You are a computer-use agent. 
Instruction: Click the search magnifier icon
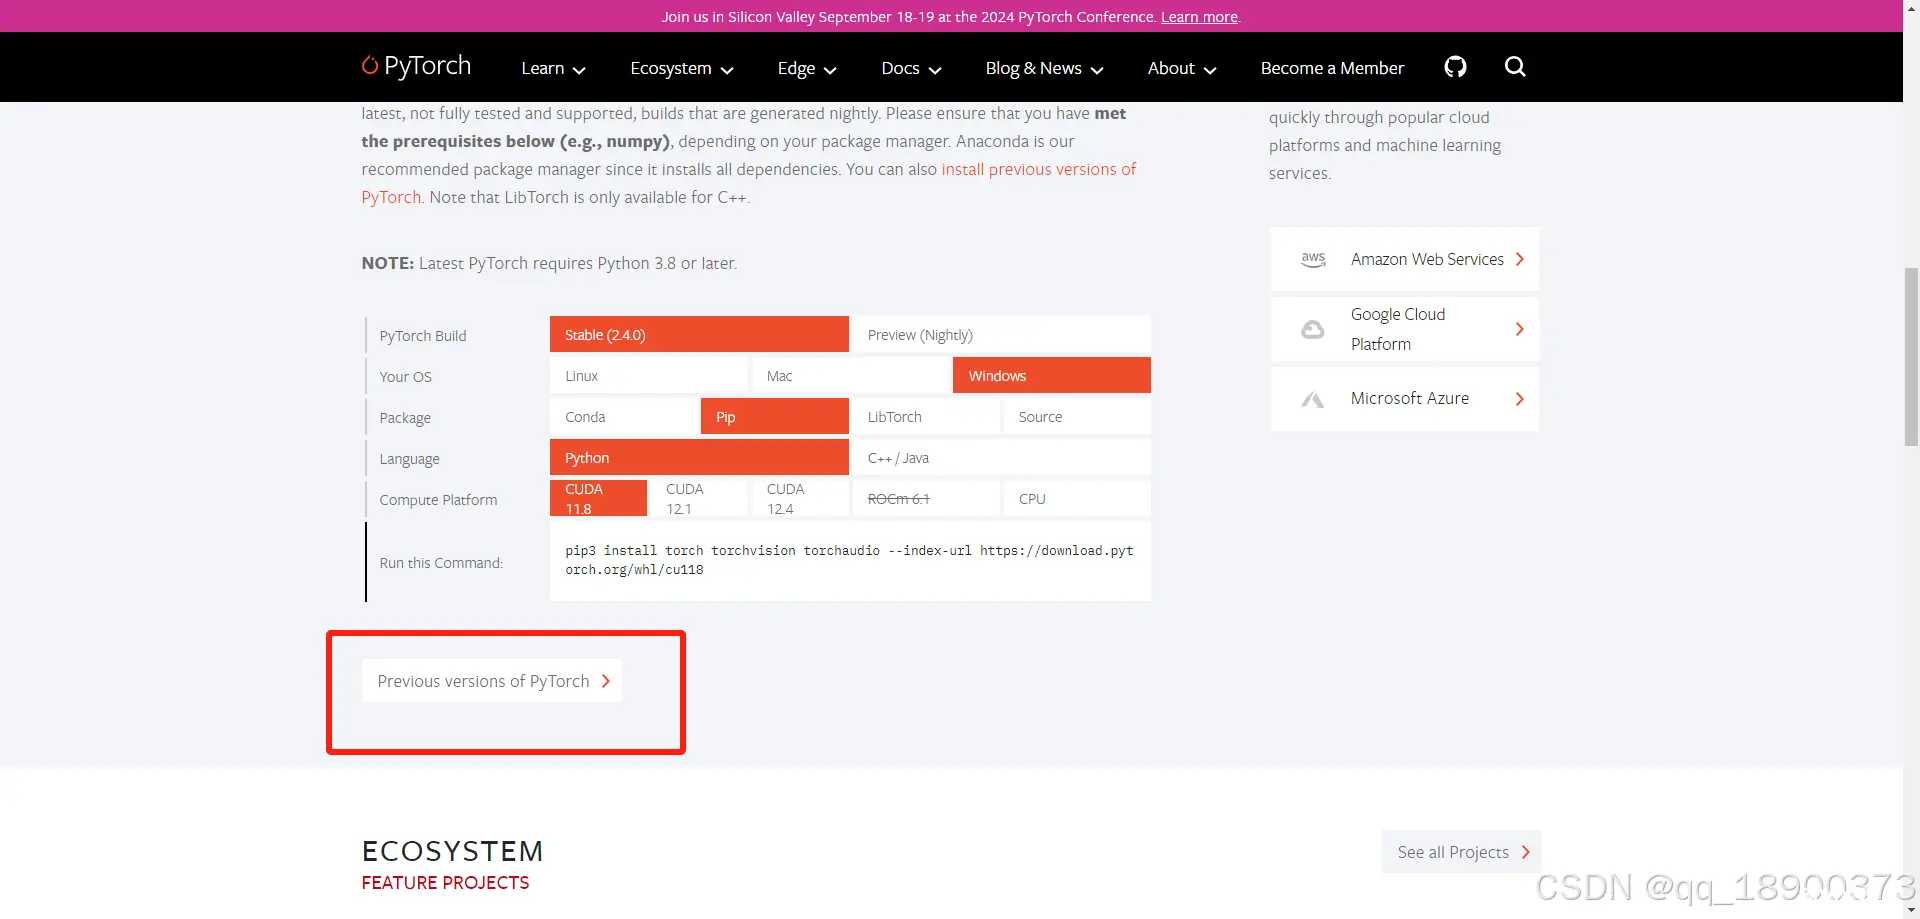tap(1515, 67)
